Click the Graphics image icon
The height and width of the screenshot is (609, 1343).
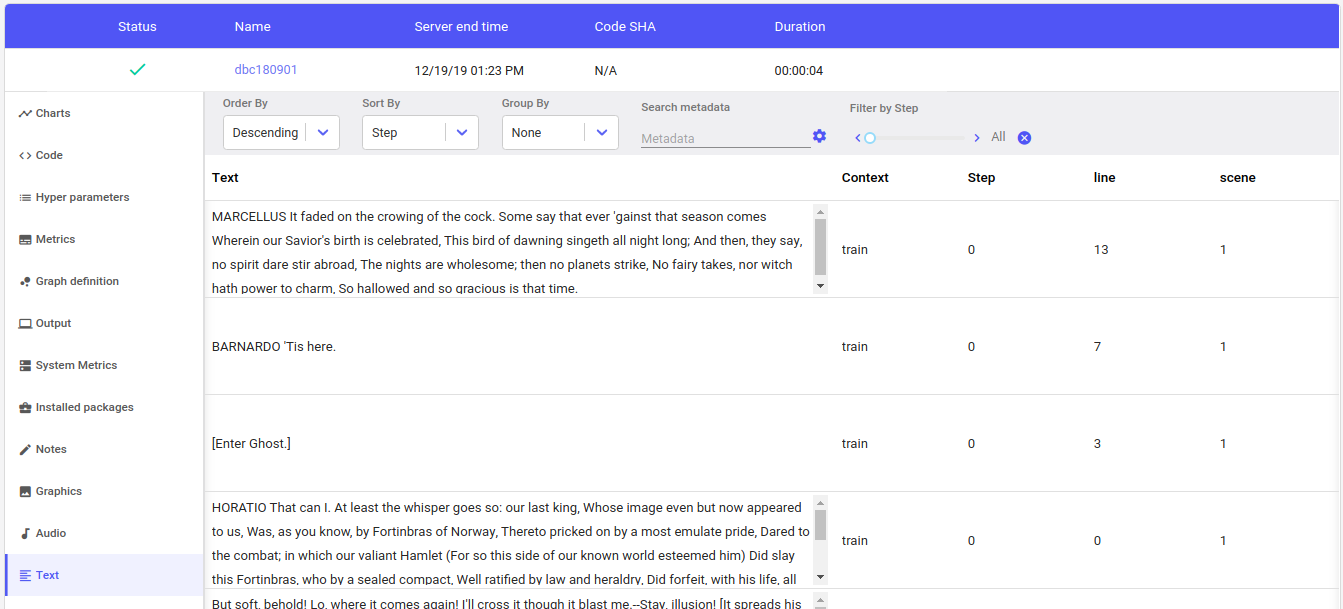pos(25,491)
